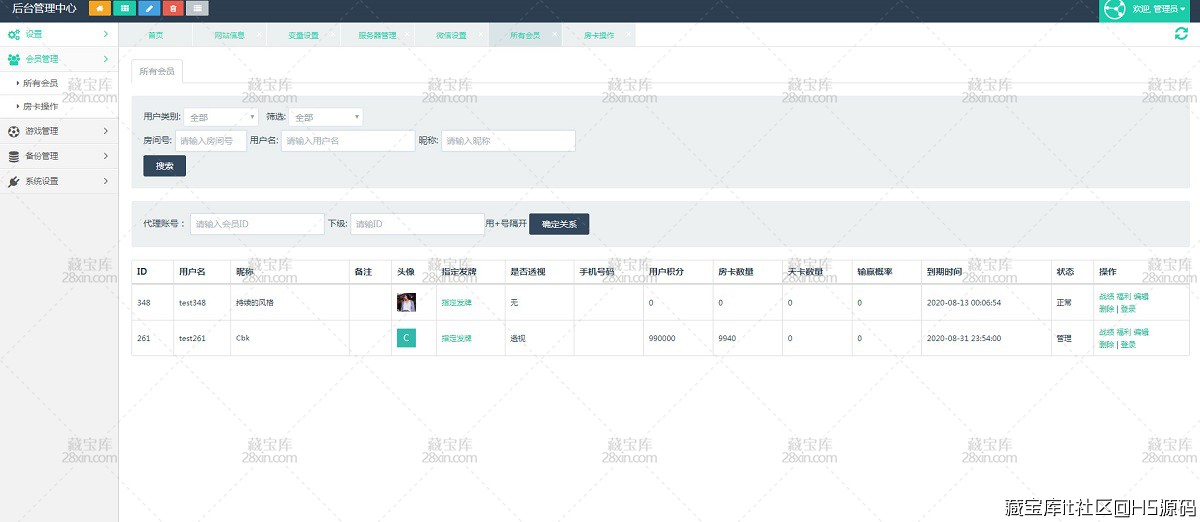Click the green table icon button
1200x522 pixels.
coord(125,8)
